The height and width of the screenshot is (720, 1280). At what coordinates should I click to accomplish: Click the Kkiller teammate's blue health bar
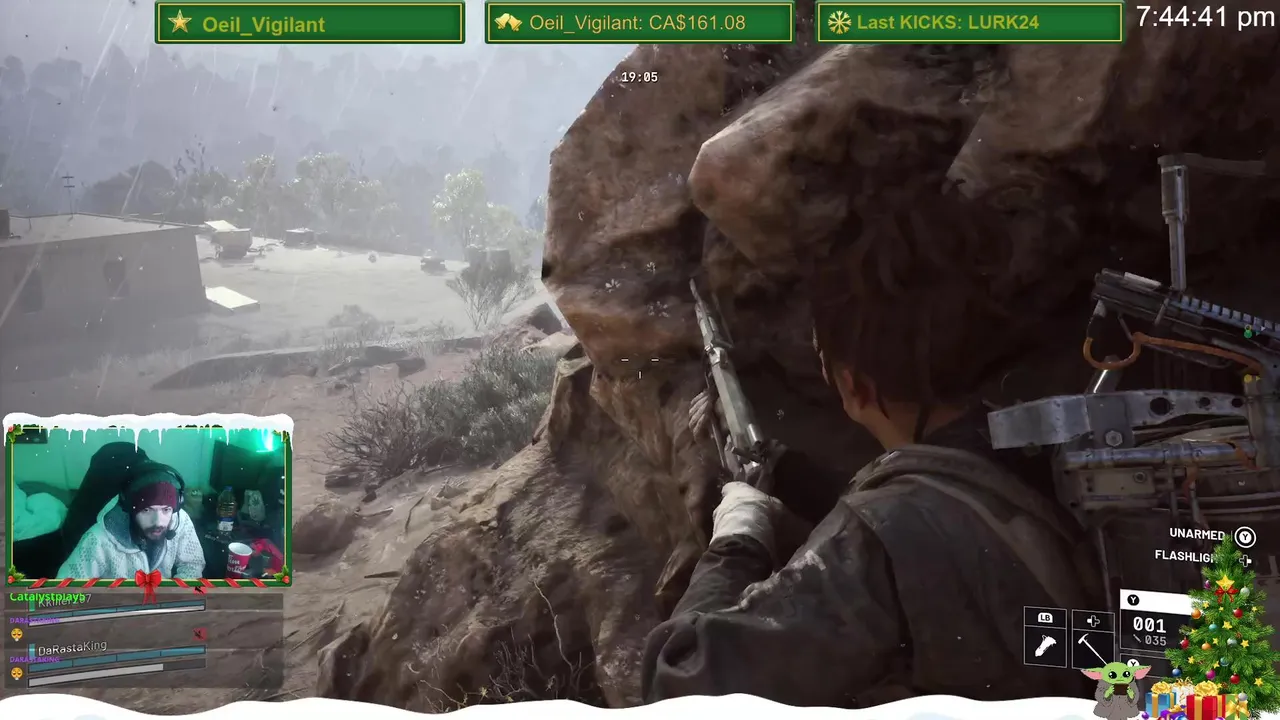117,610
